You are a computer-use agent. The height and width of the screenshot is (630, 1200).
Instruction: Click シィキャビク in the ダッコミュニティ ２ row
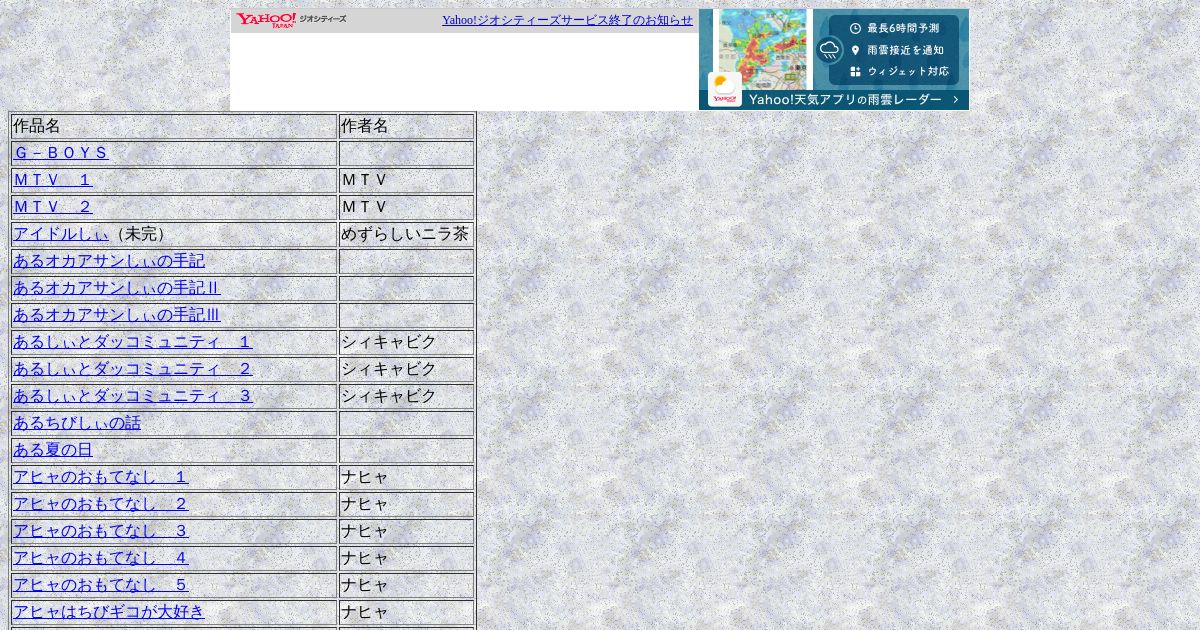[x=389, y=369]
